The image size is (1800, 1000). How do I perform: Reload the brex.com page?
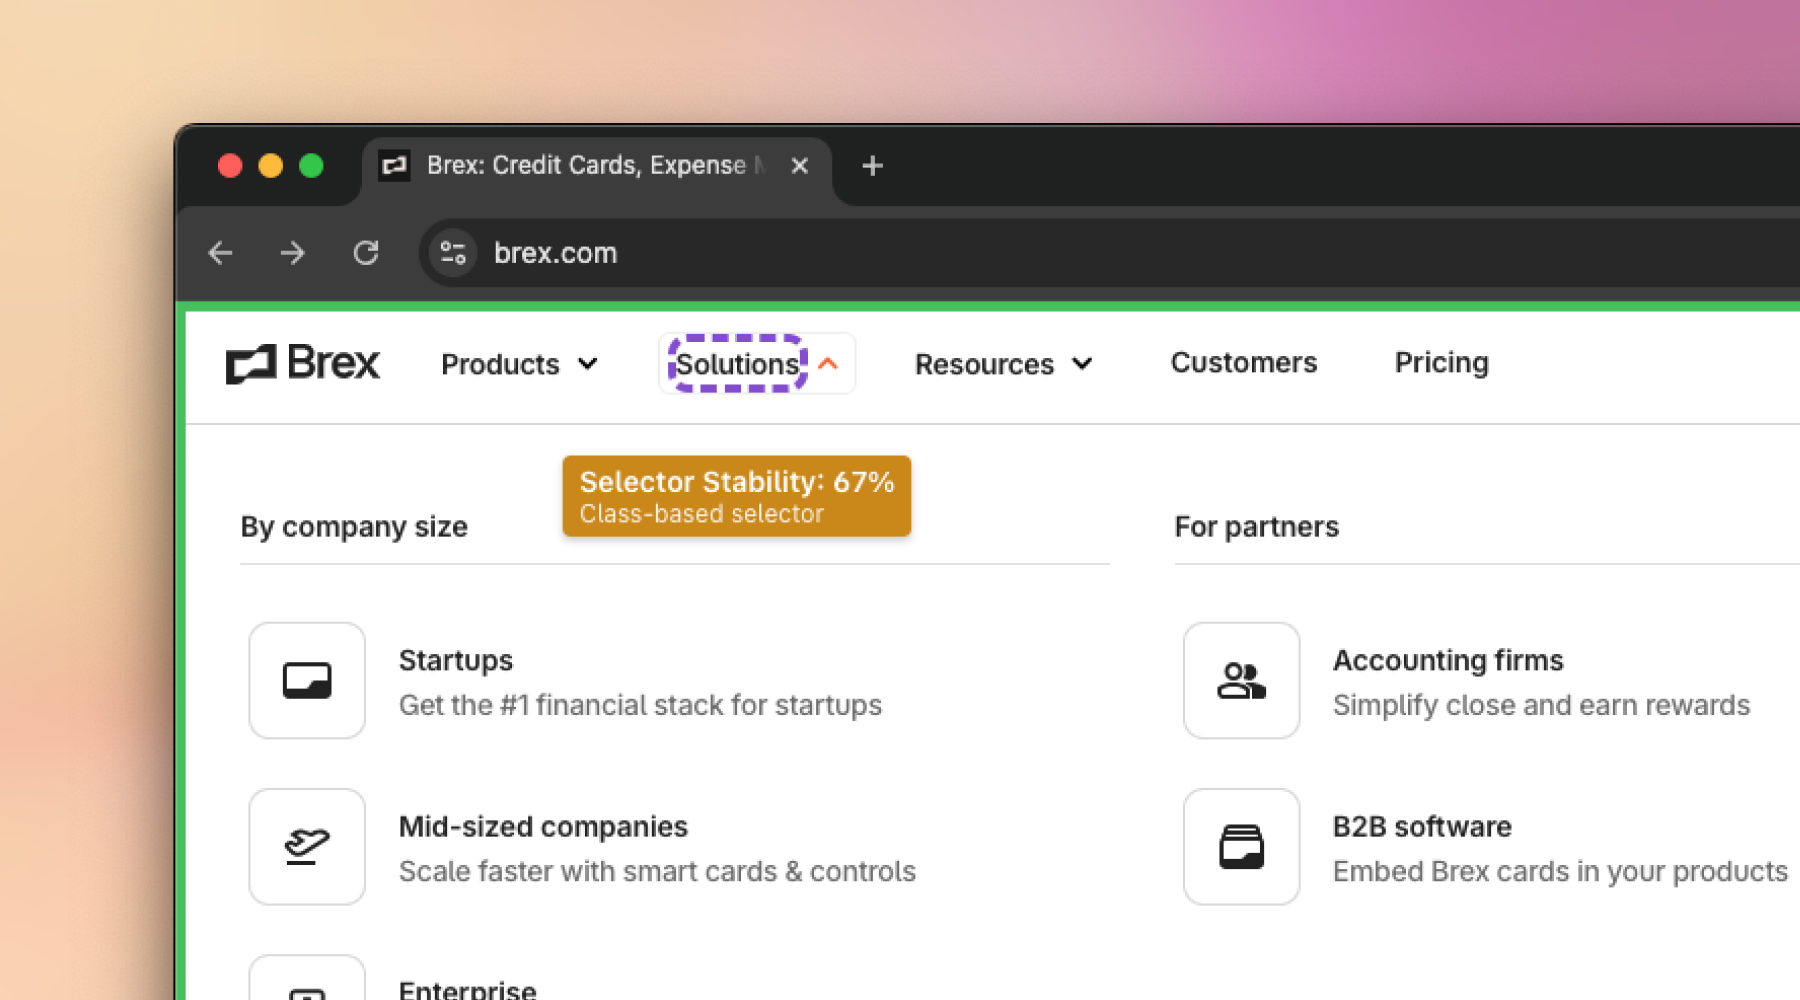366,253
